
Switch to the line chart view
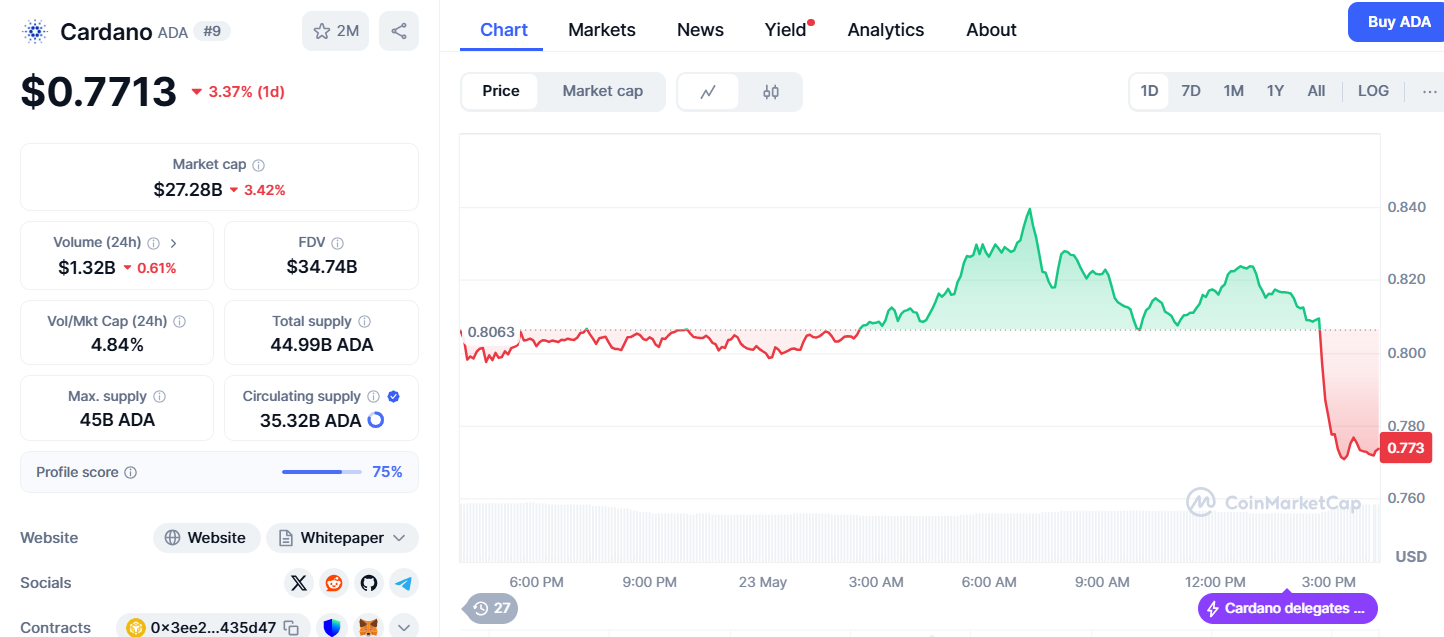tap(708, 92)
